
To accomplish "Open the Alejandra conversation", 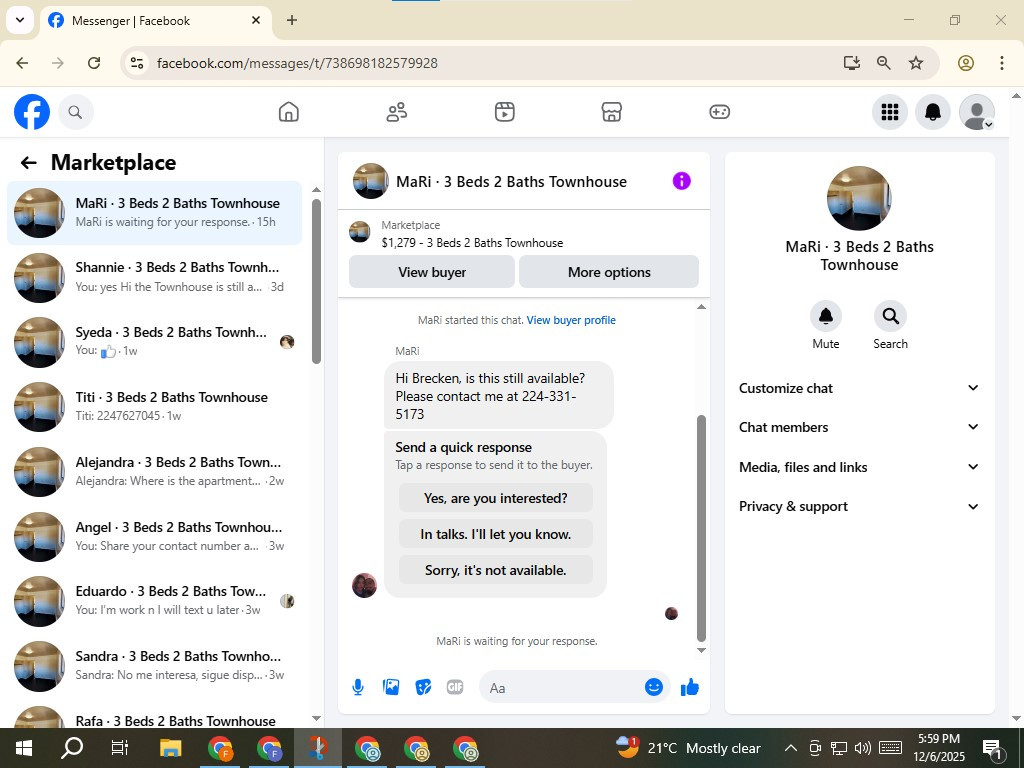I will (155, 472).
